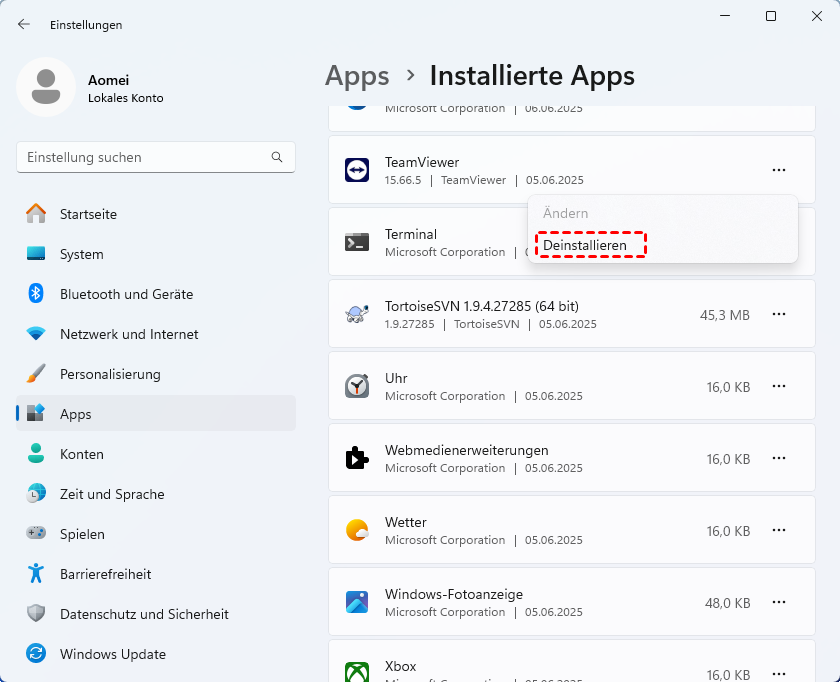Go to Apps breadcrumb link
840x682 pixels.
(x=357, y=76)
